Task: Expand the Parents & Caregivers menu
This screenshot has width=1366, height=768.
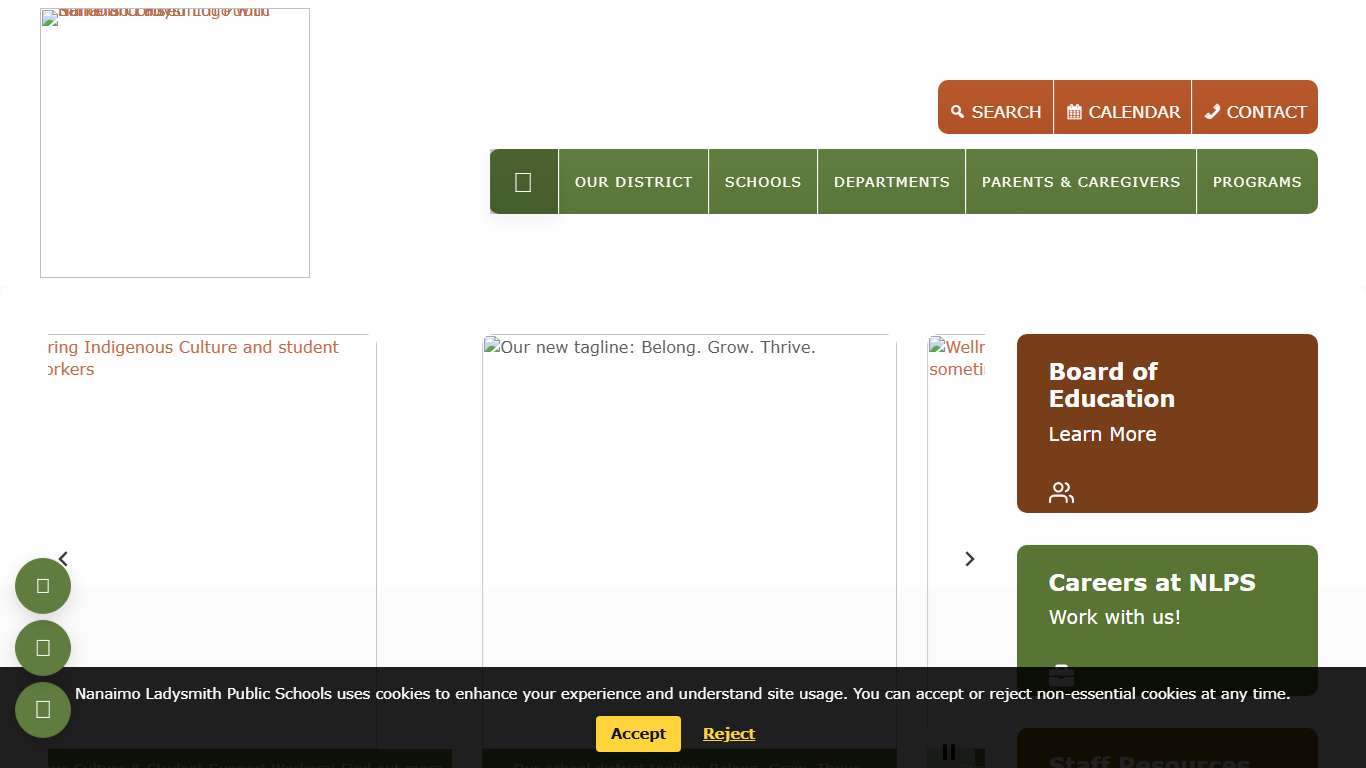Action: 1080,182
